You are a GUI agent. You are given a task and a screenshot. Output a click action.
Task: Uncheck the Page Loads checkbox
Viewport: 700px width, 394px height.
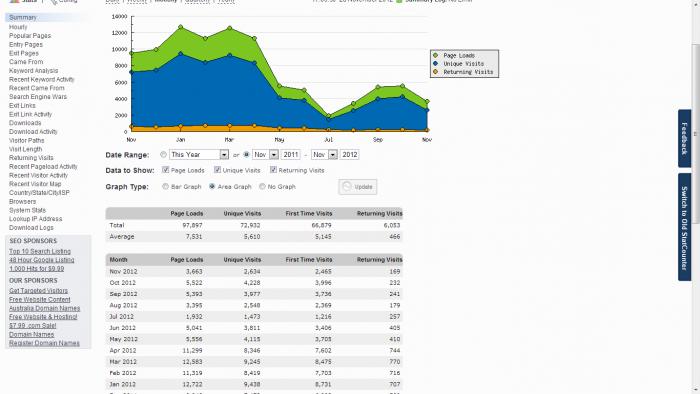[x=166, y=170]
